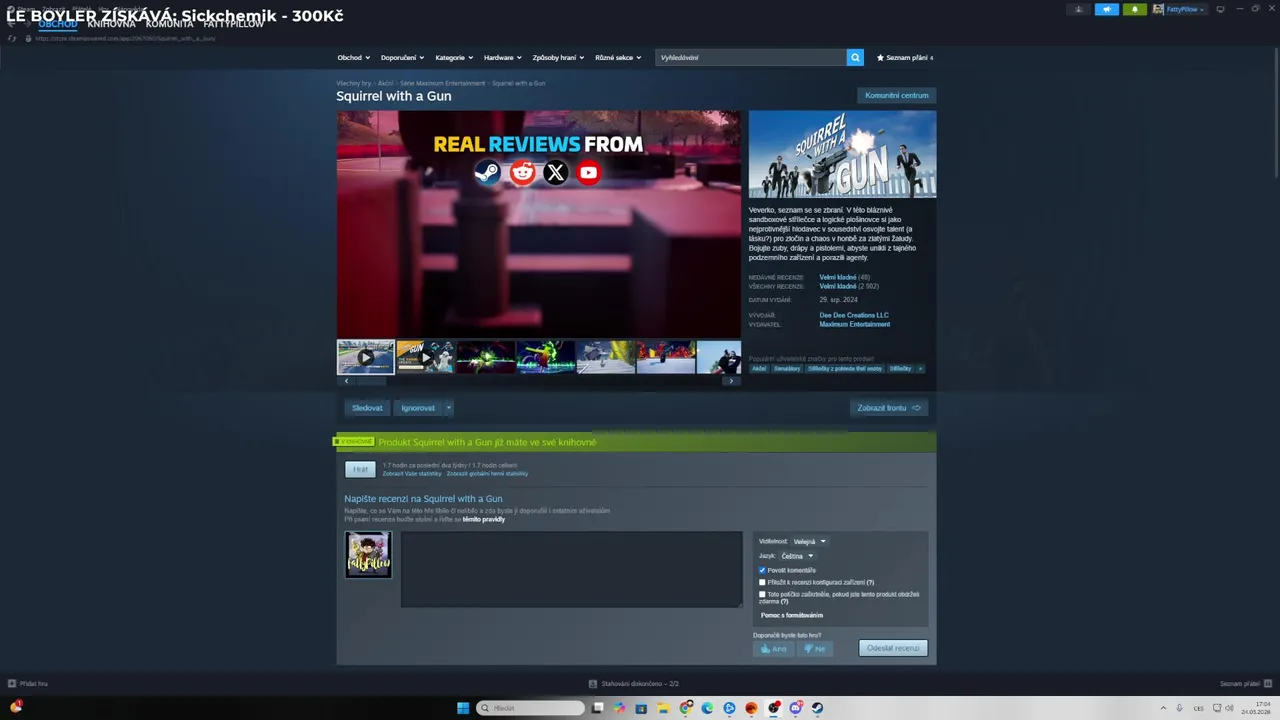Submit with the Odeslat recenzi button
Viewport: 1280px width, 720px height.
point(893,648)
